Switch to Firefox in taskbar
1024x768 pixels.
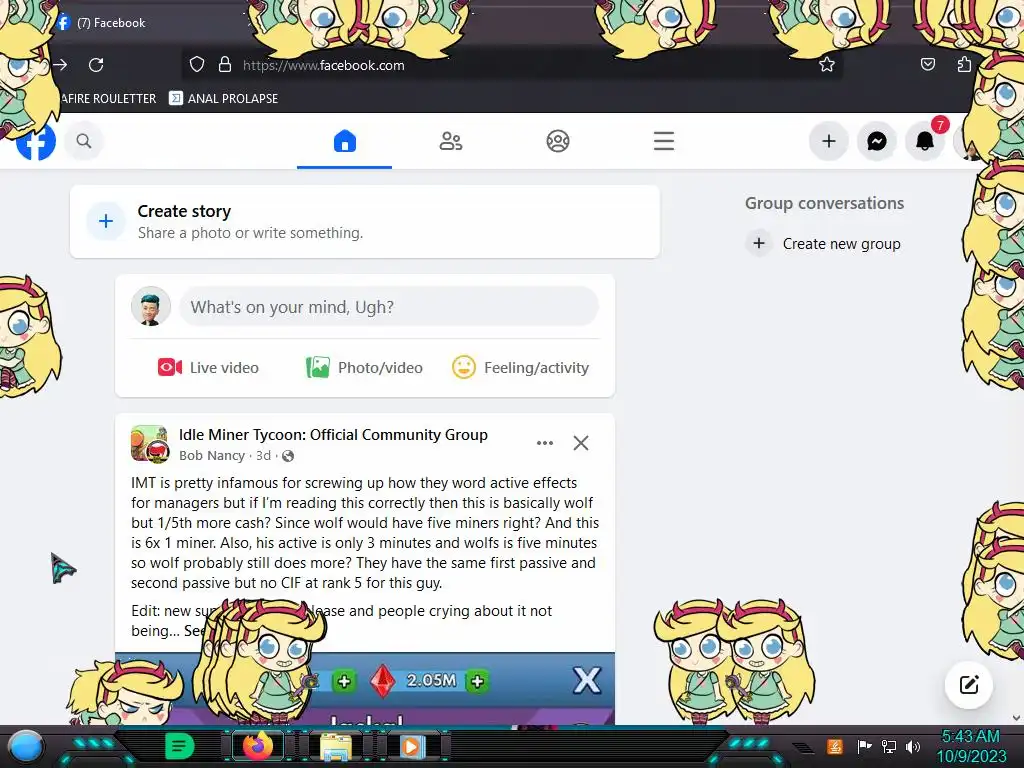tap(257, 746)
